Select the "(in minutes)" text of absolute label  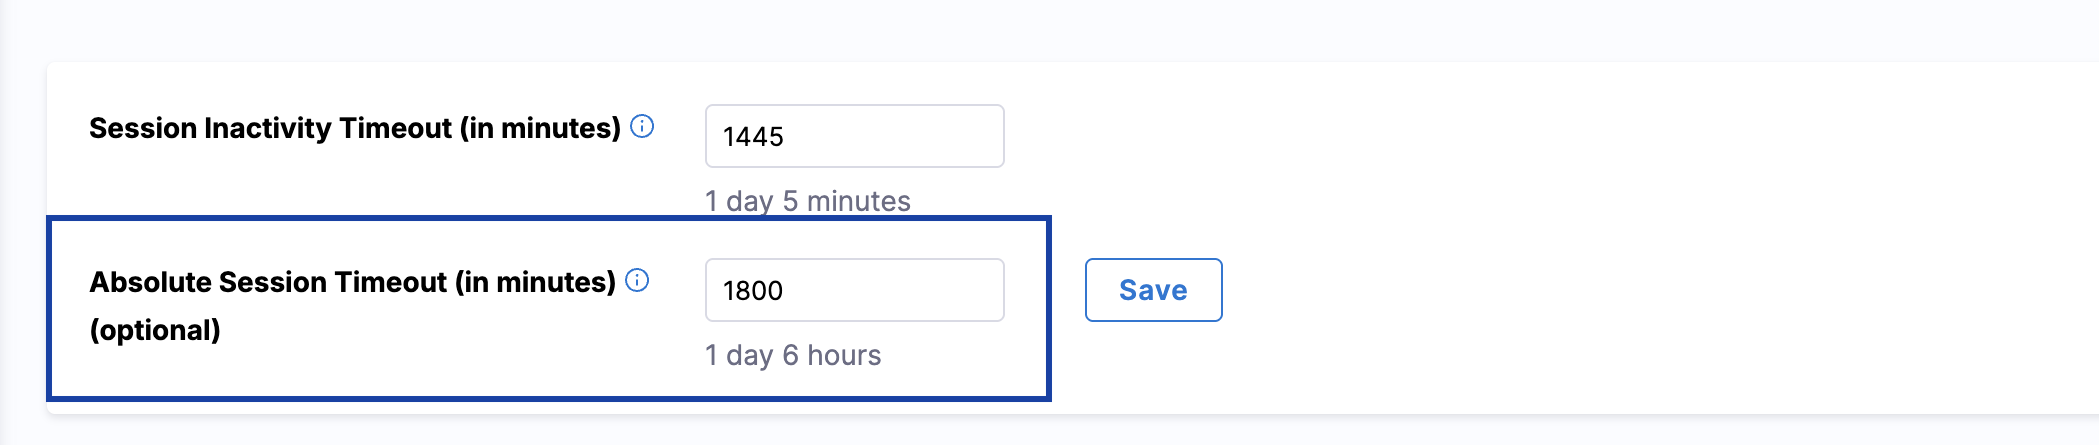coord(535,282)
